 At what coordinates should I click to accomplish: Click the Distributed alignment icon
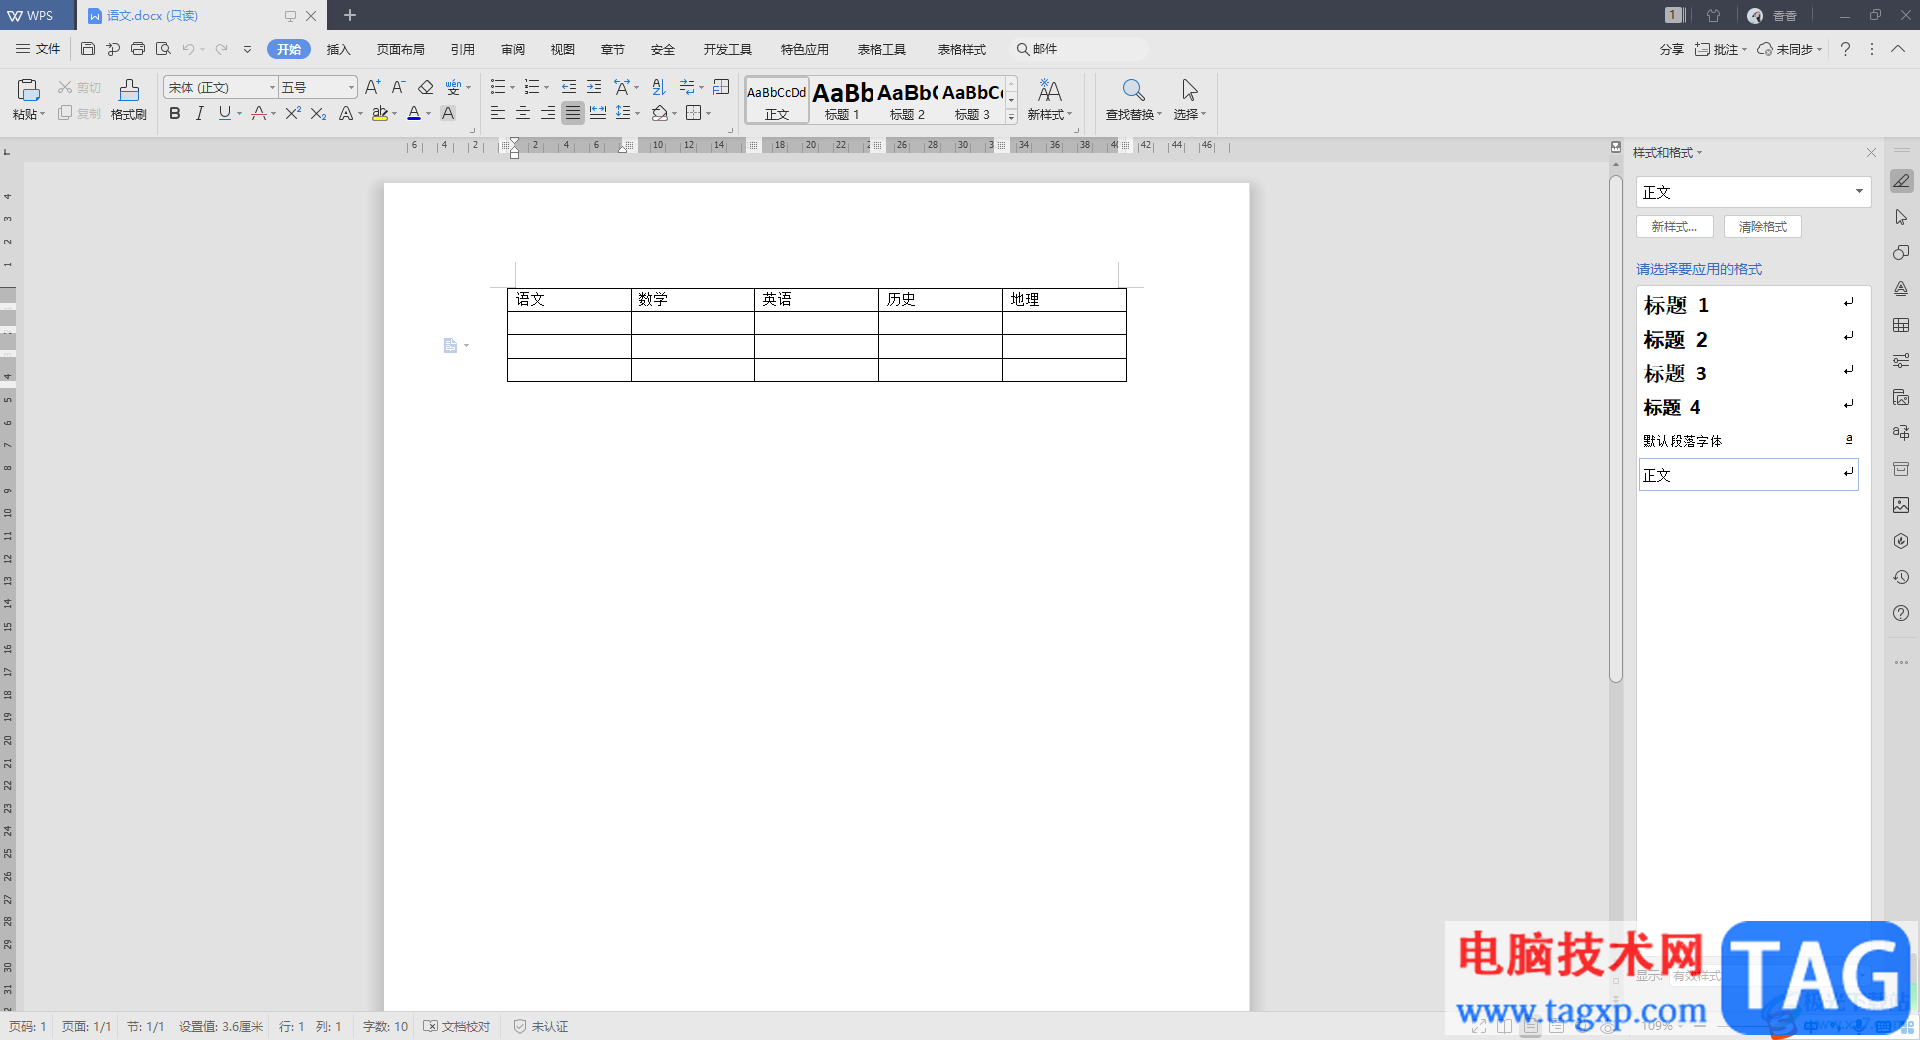[598, 113]
